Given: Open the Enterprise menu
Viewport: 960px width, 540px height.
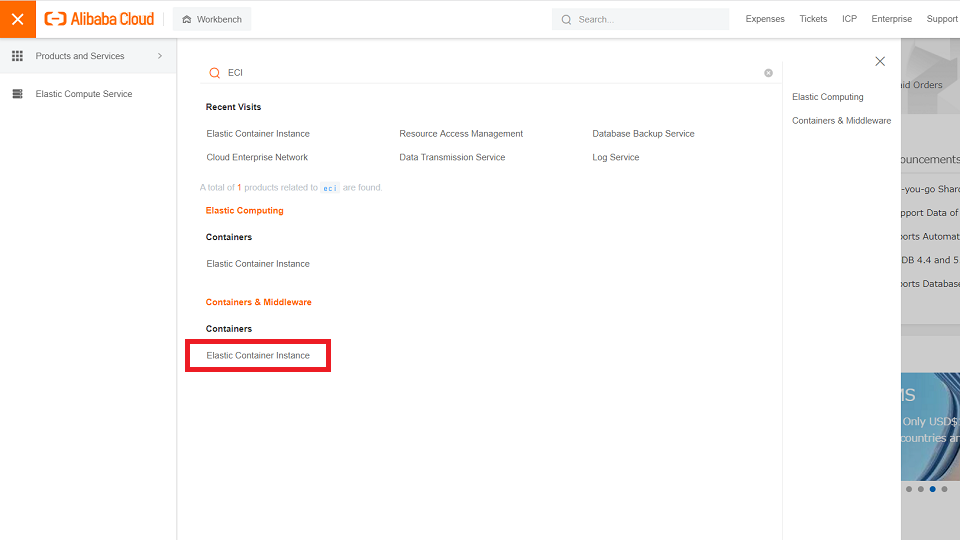Looking at the screenshot, I should (x=891, y=19).
